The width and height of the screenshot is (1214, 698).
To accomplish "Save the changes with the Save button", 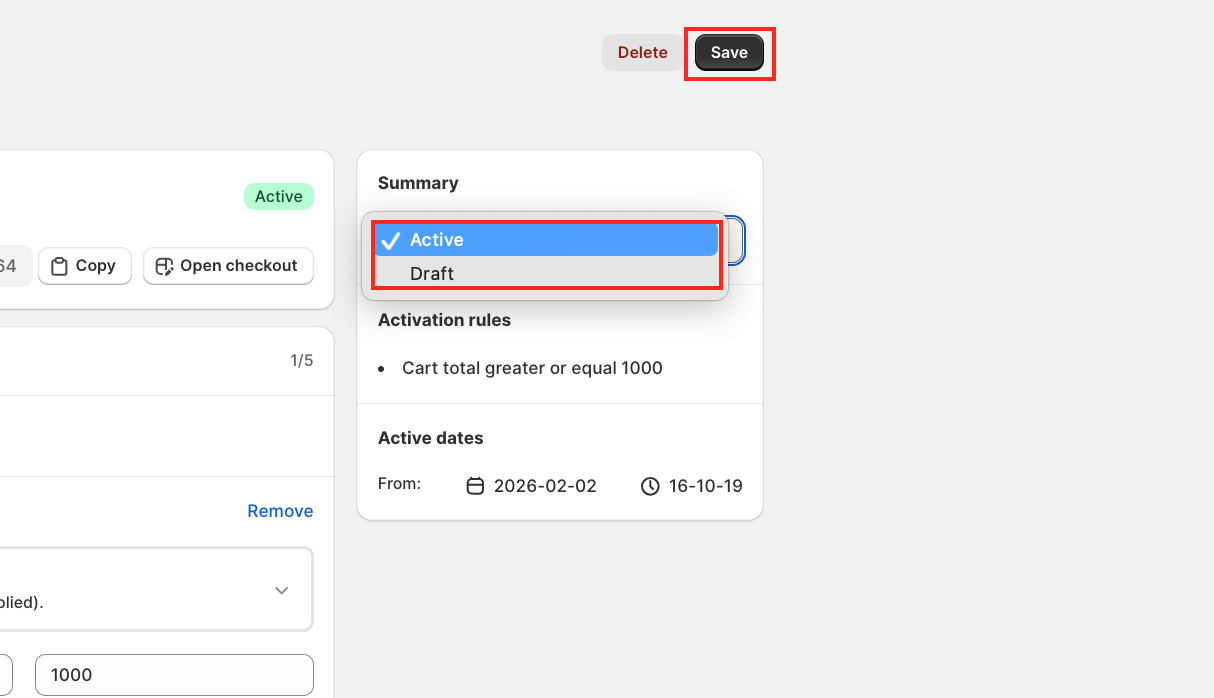I will coord(729,53).
